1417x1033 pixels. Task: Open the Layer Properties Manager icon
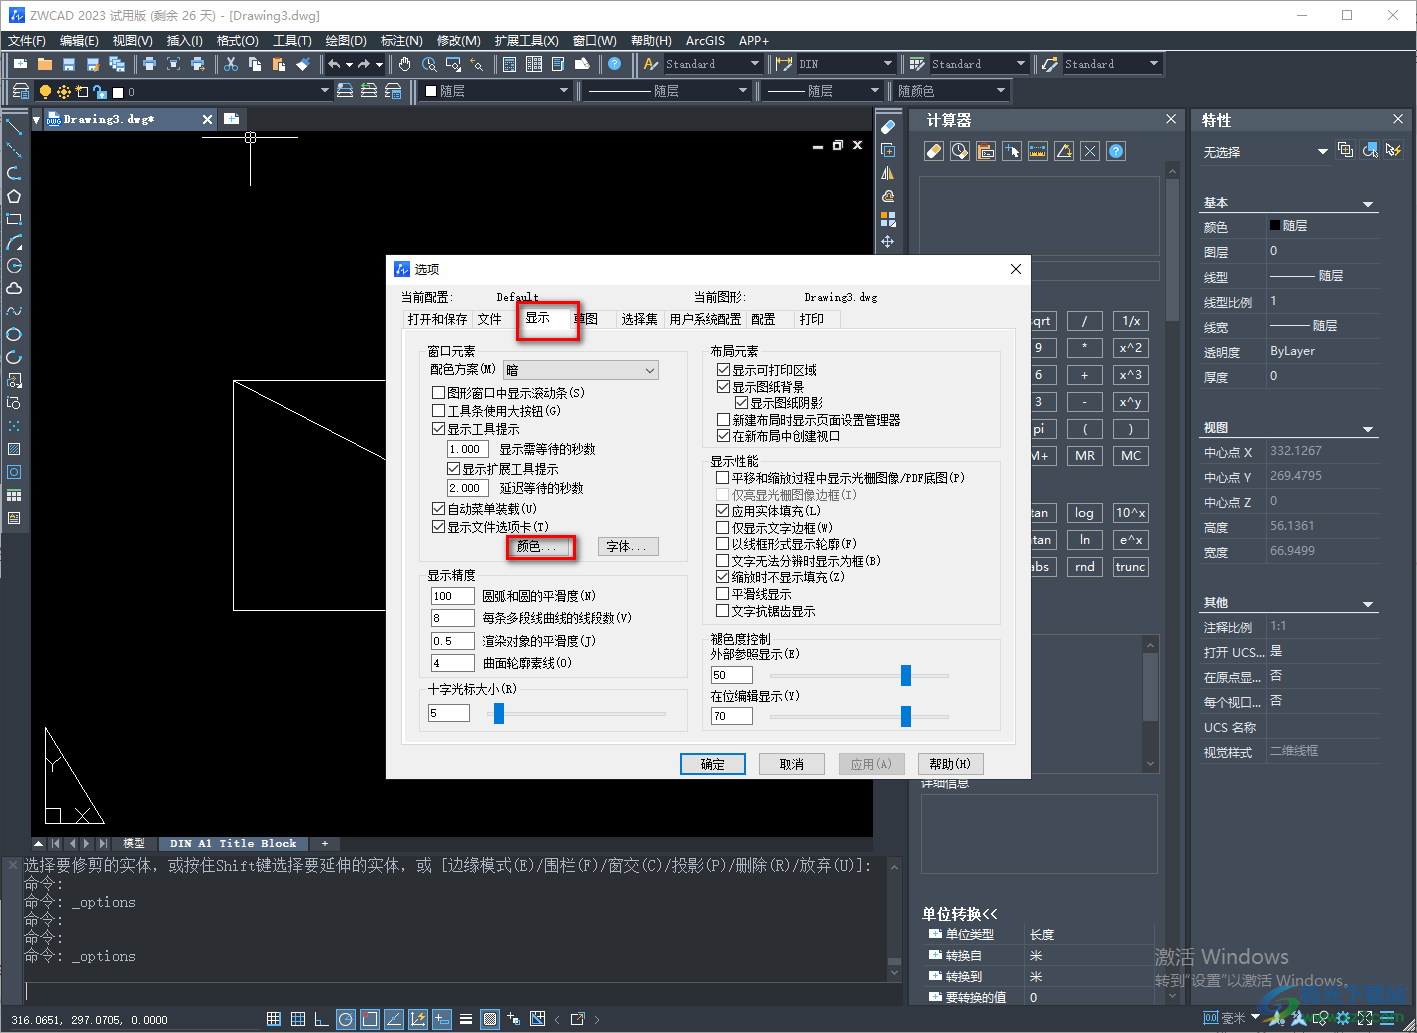(x=21, y=91)
